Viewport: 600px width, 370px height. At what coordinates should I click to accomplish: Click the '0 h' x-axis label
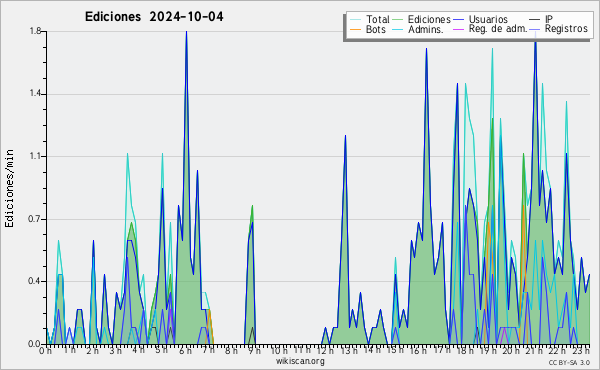click(x=46, y=350)
